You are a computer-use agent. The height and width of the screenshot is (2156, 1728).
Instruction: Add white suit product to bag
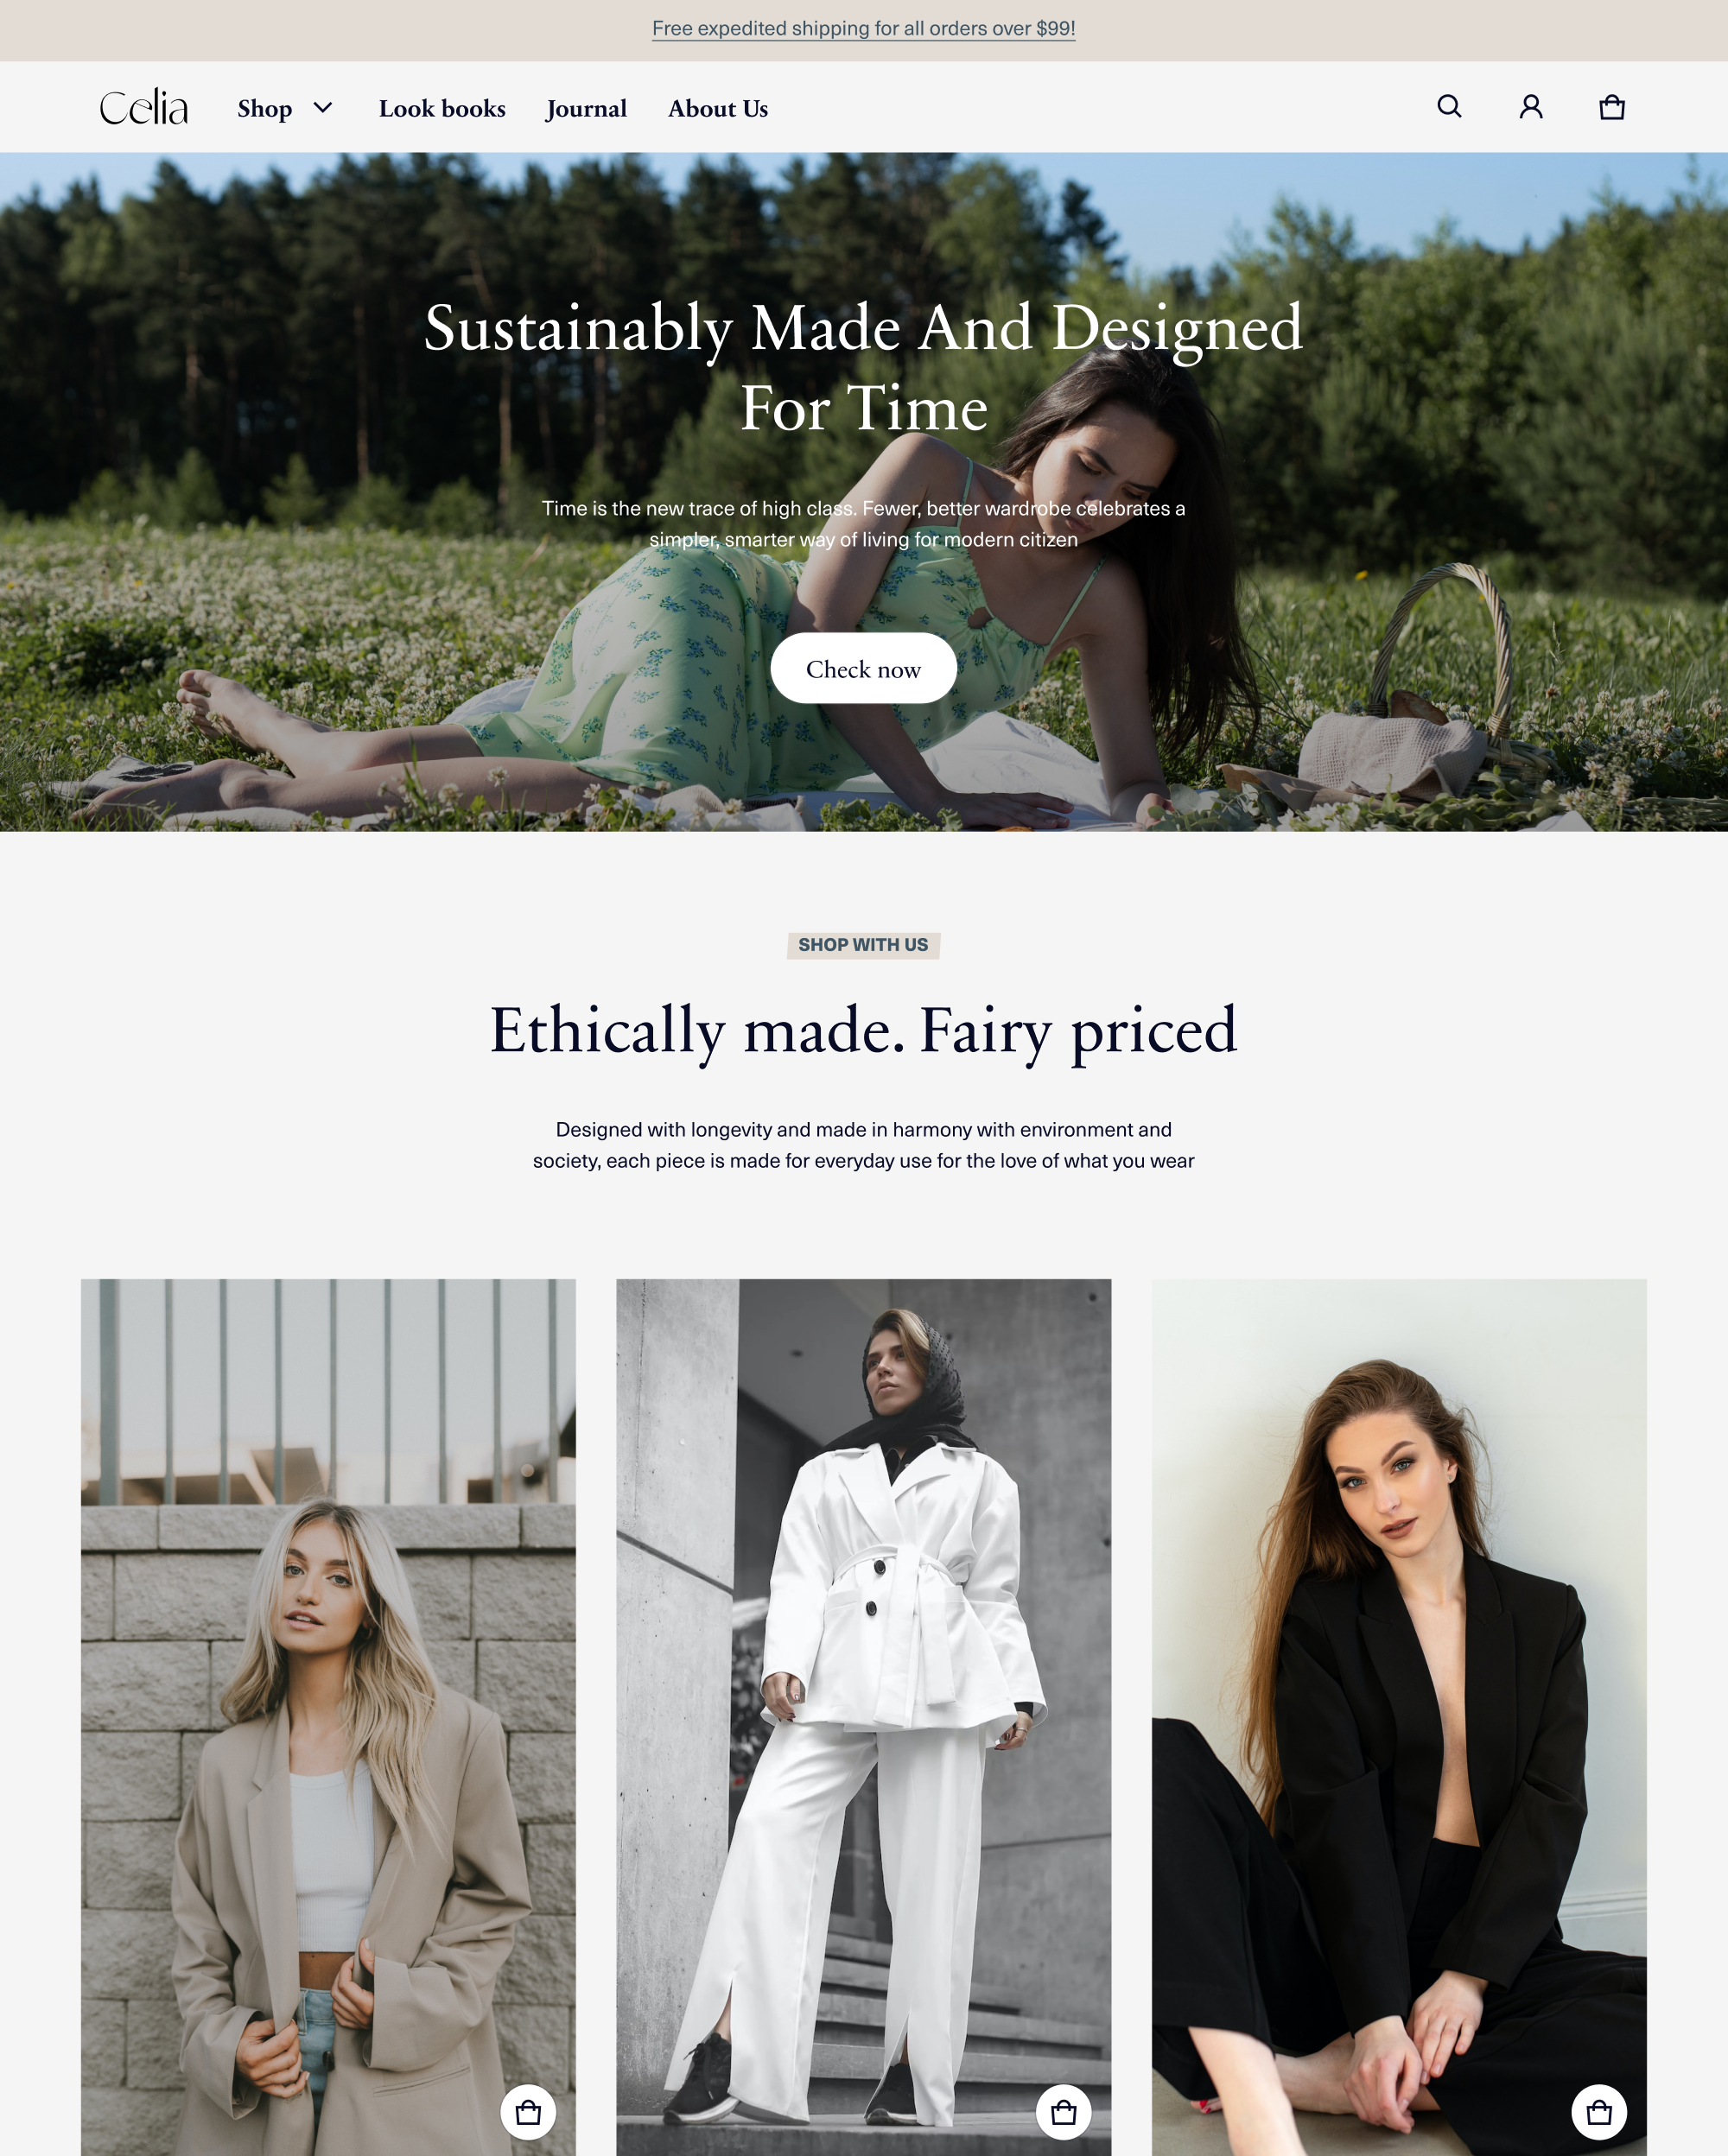click(1064, 2112)
